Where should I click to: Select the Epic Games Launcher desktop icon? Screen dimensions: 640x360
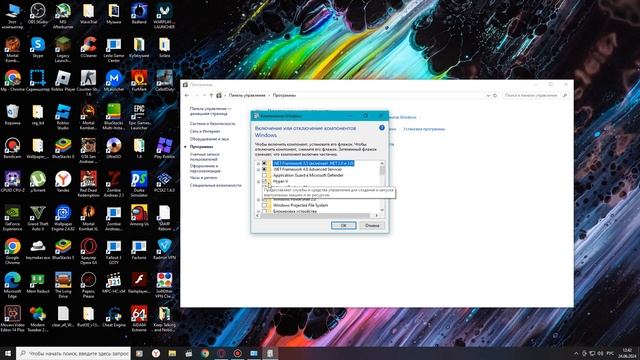[139, 117]
